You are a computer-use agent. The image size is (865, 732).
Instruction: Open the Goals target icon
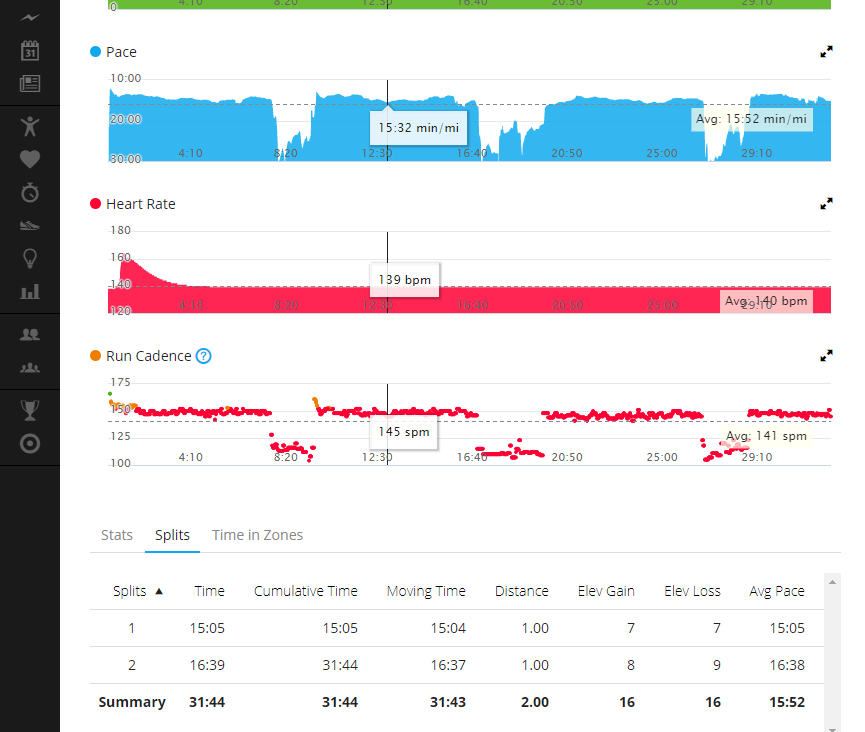pos(30,443)
